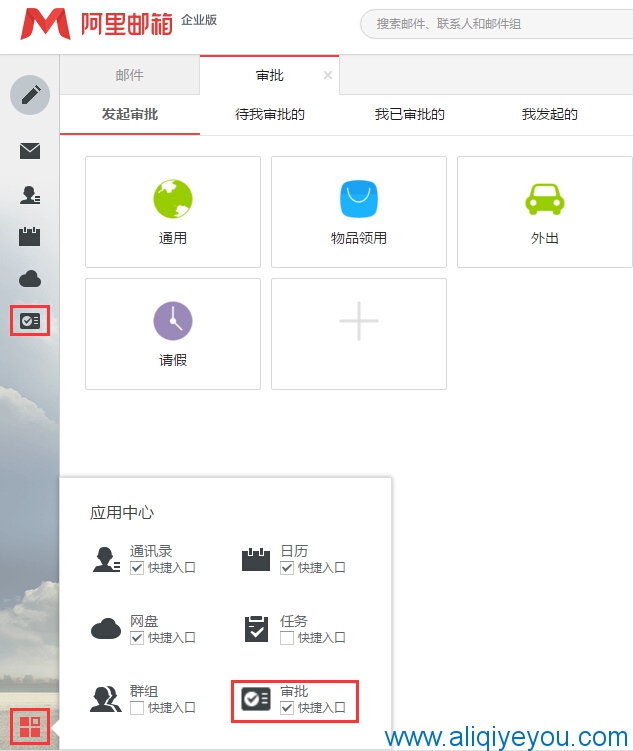Image resolution: width=633 pixels, height=751 pixels.
Task: Click 审批 label in app center
Action: click(294, 691)
